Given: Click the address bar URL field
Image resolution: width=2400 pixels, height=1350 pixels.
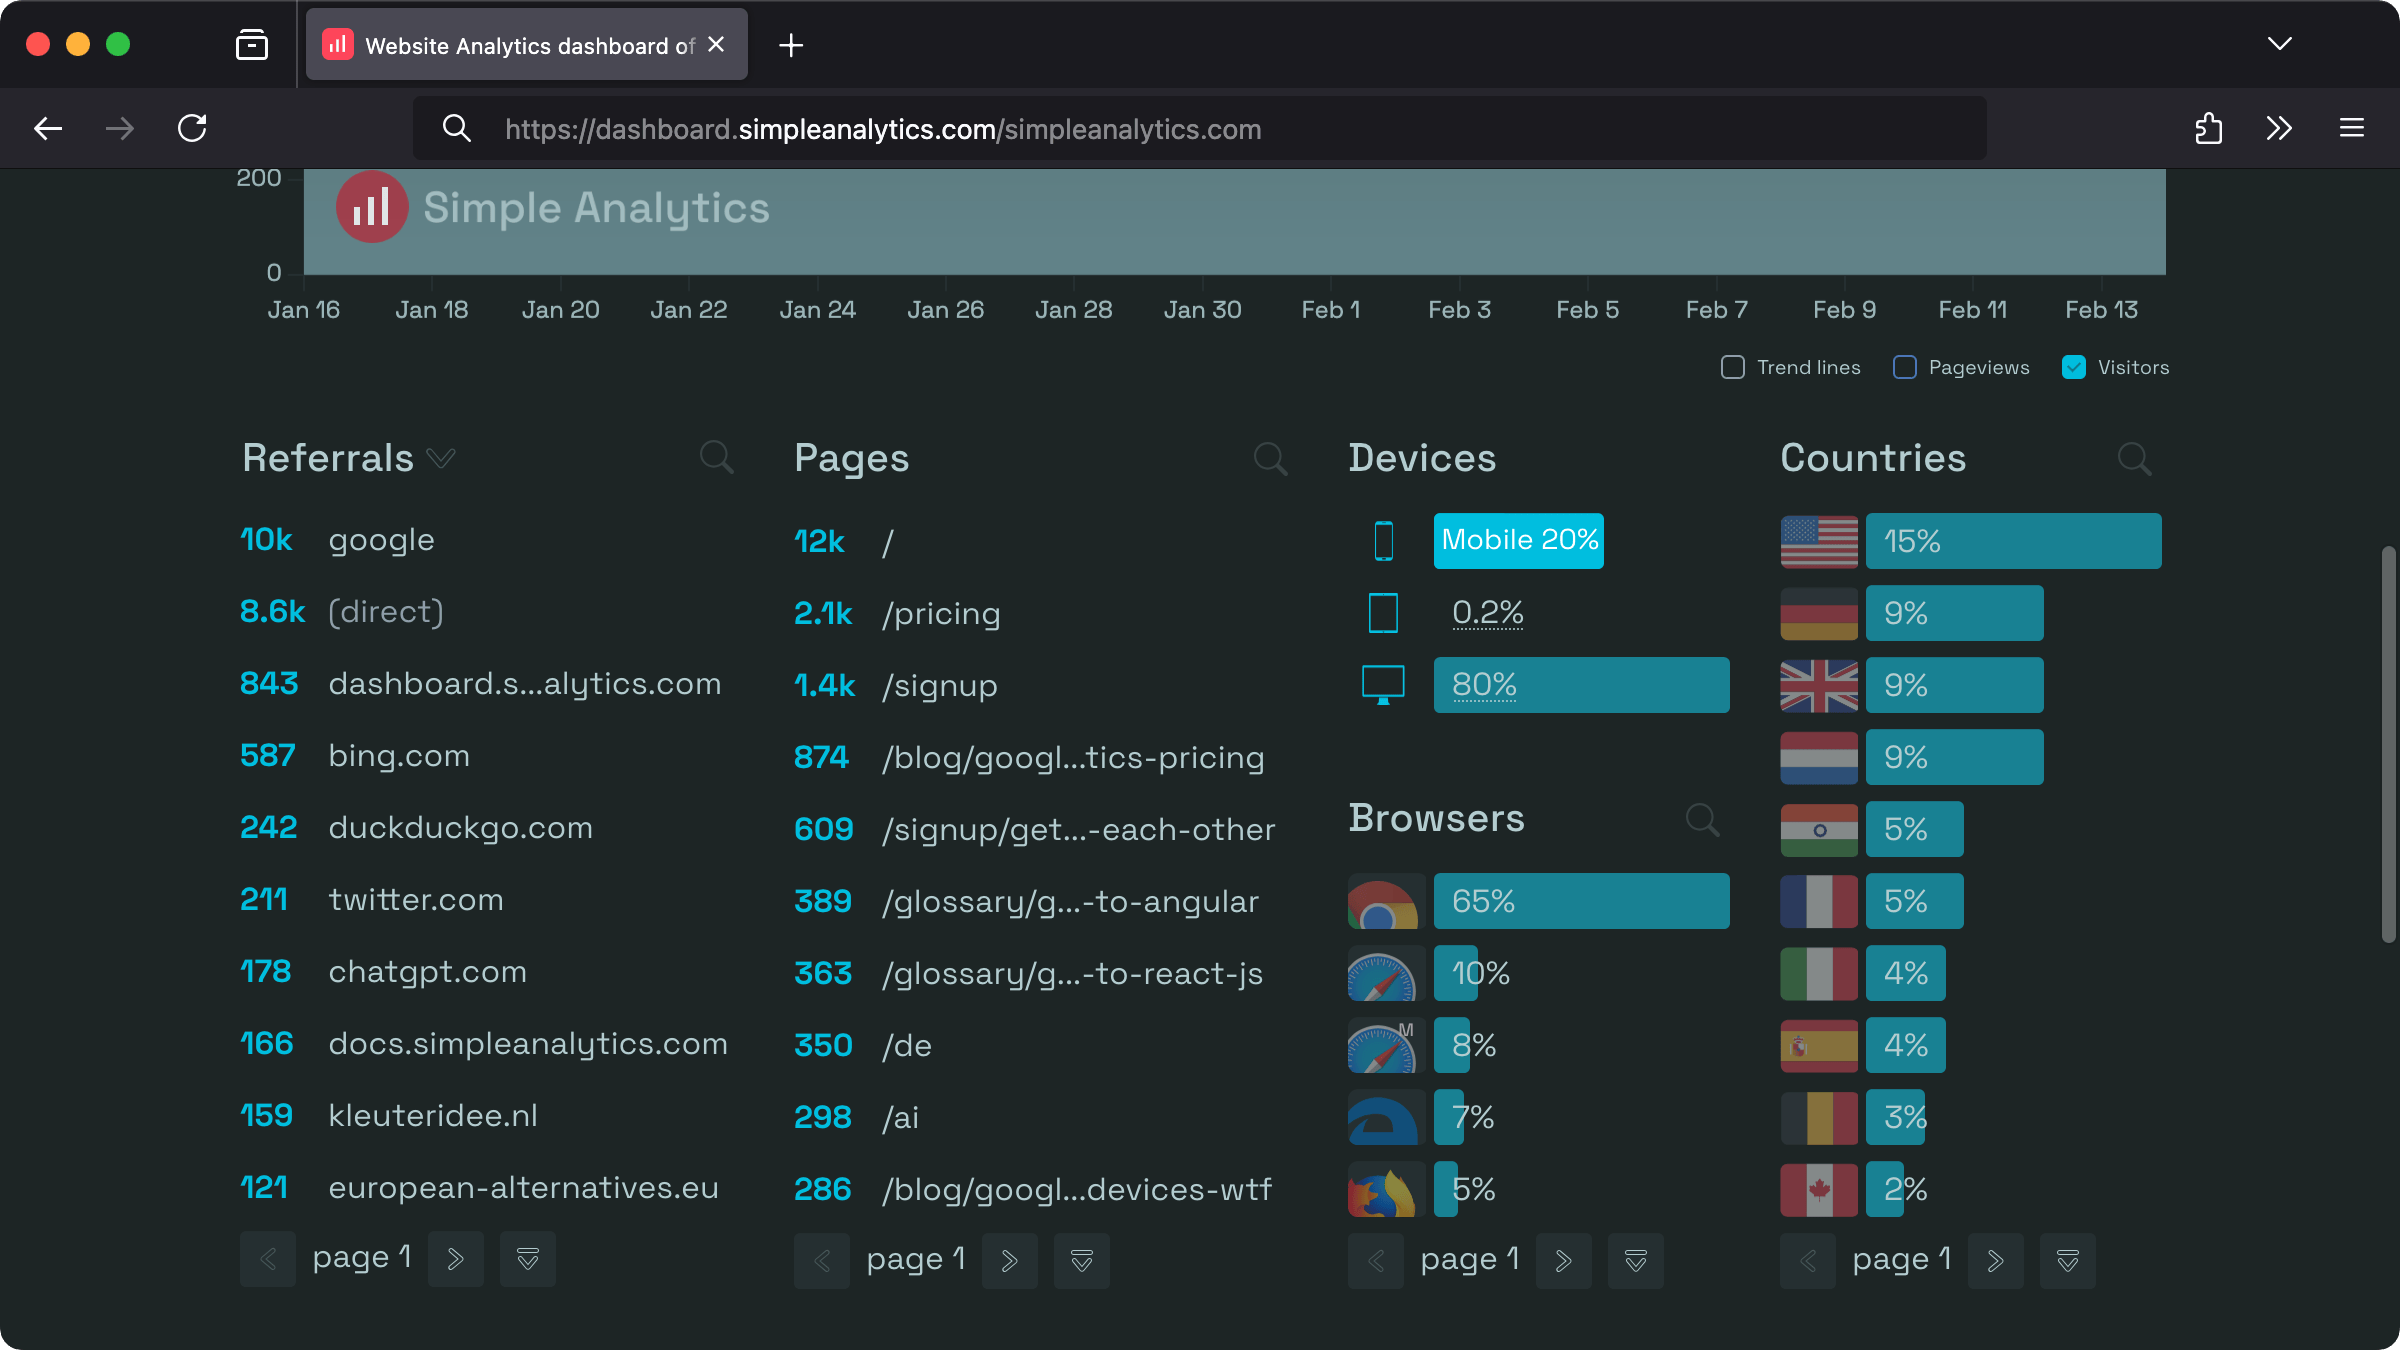Looking at the screenshot, I should tap(1200, 128).
